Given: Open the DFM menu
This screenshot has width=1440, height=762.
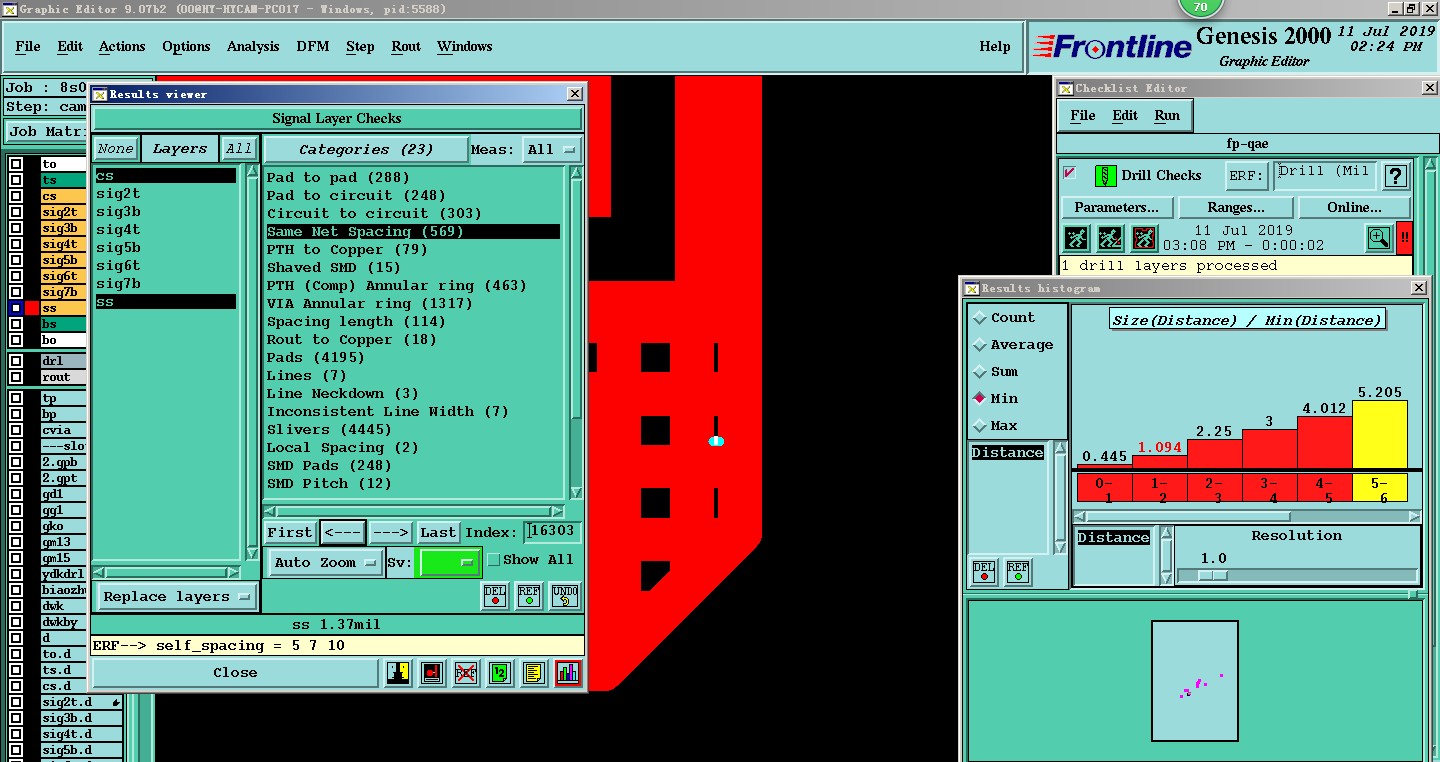Looking at the screenshot, I should pos(313,47).
